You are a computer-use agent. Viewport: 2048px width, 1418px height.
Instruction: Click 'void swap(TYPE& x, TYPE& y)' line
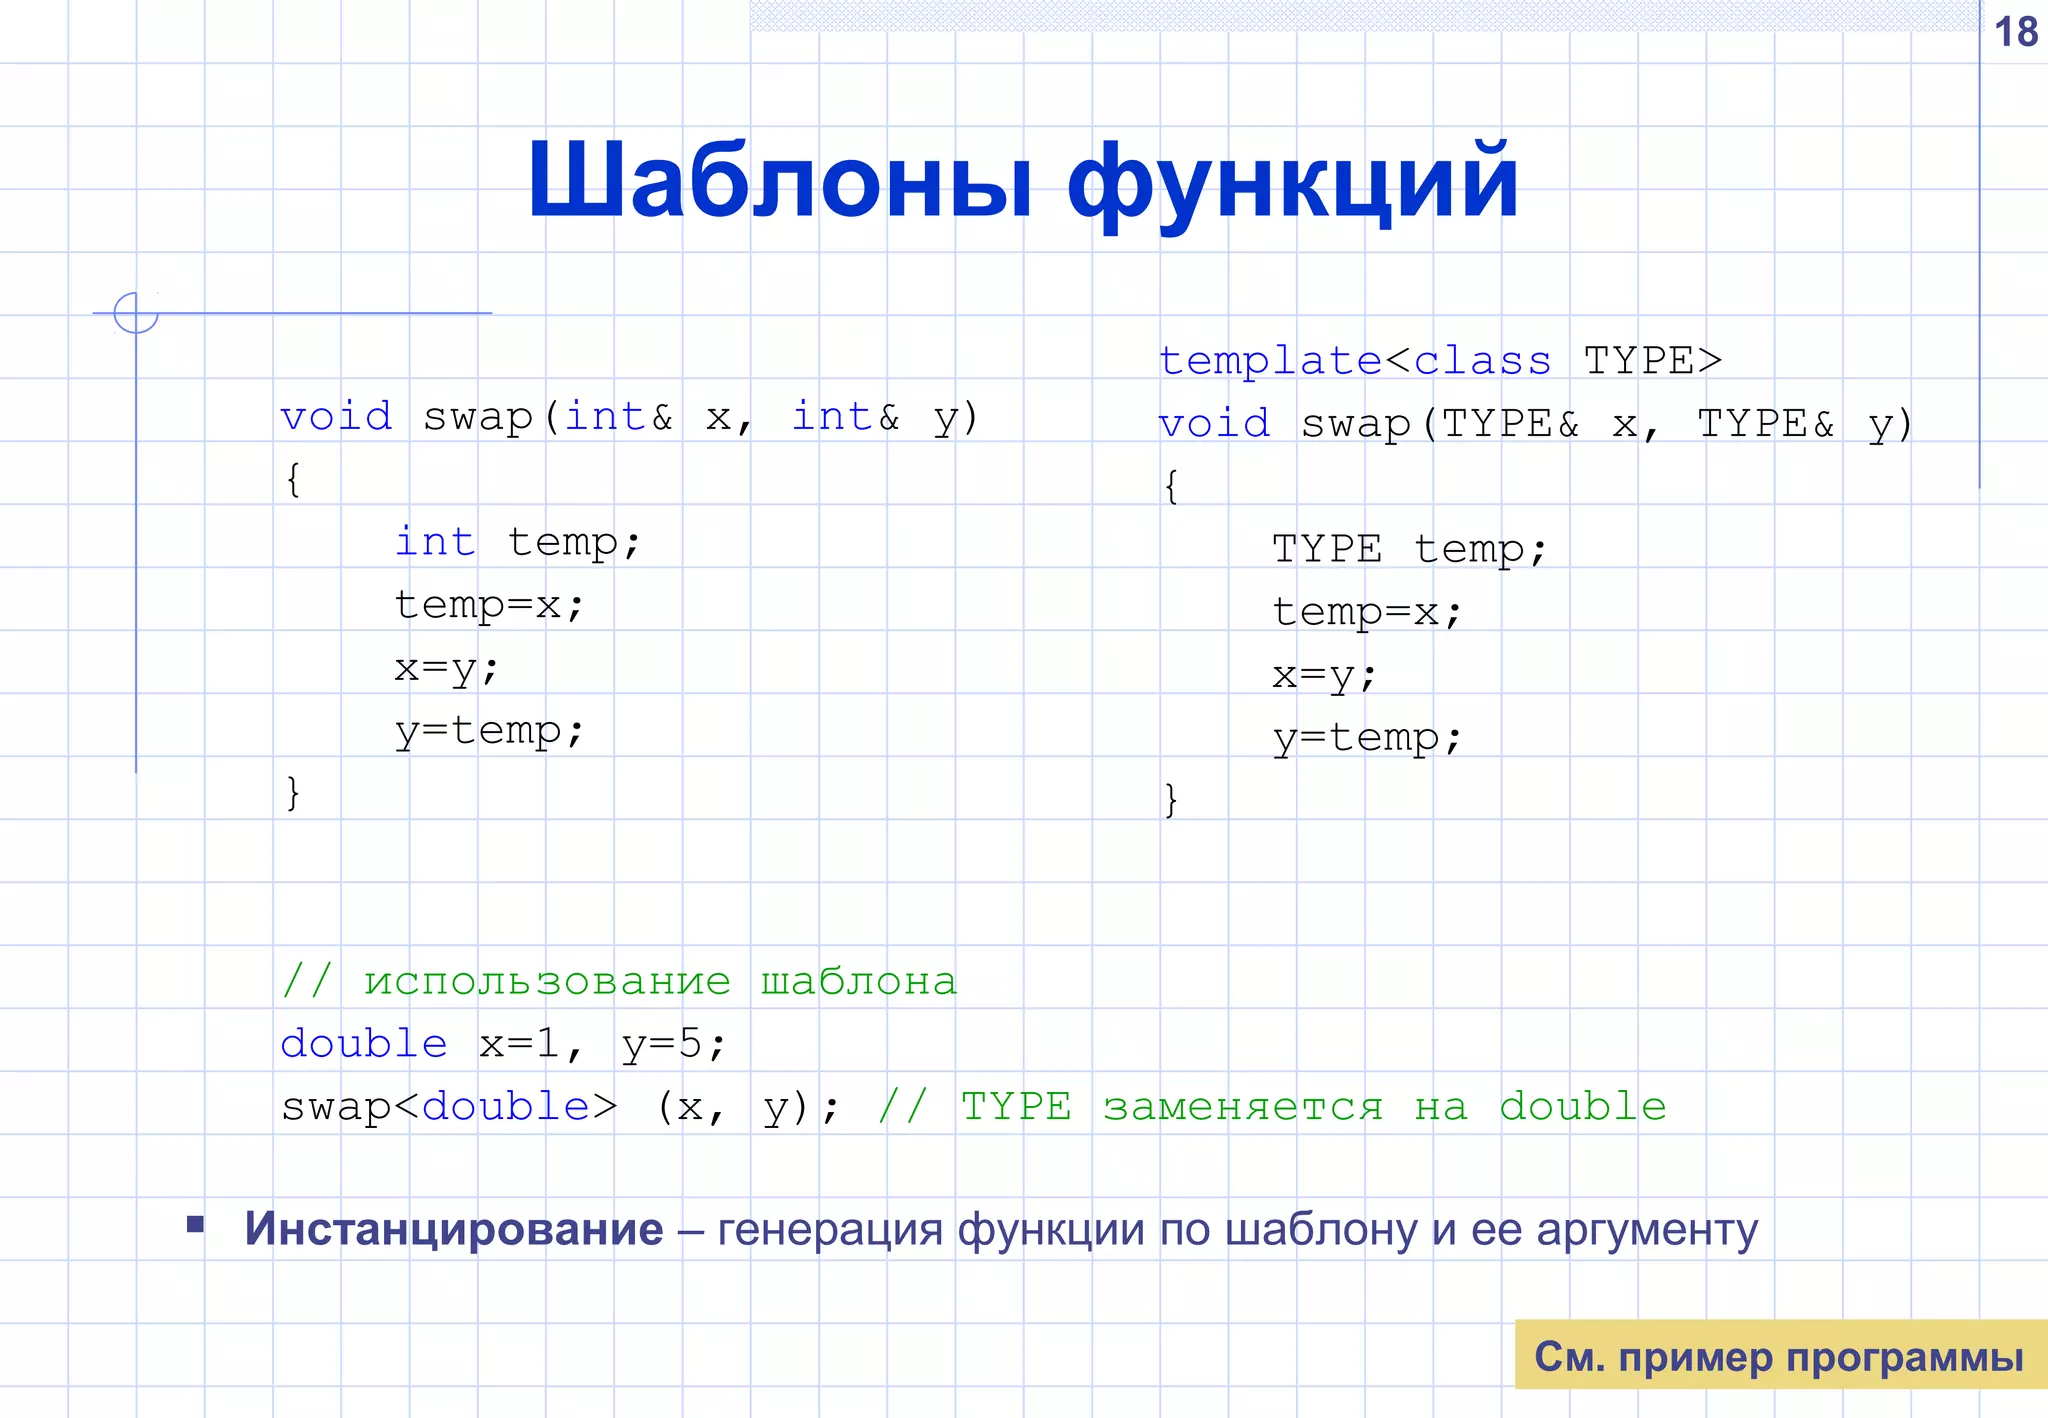point(1536,425)
